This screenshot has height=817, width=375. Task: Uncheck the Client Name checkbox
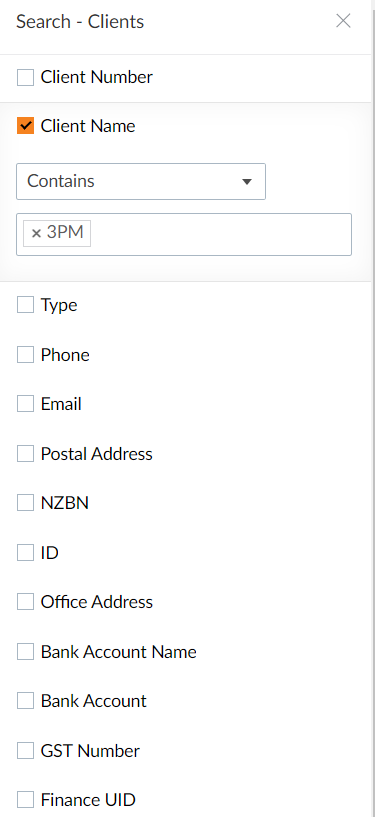[x=25, y=126]
